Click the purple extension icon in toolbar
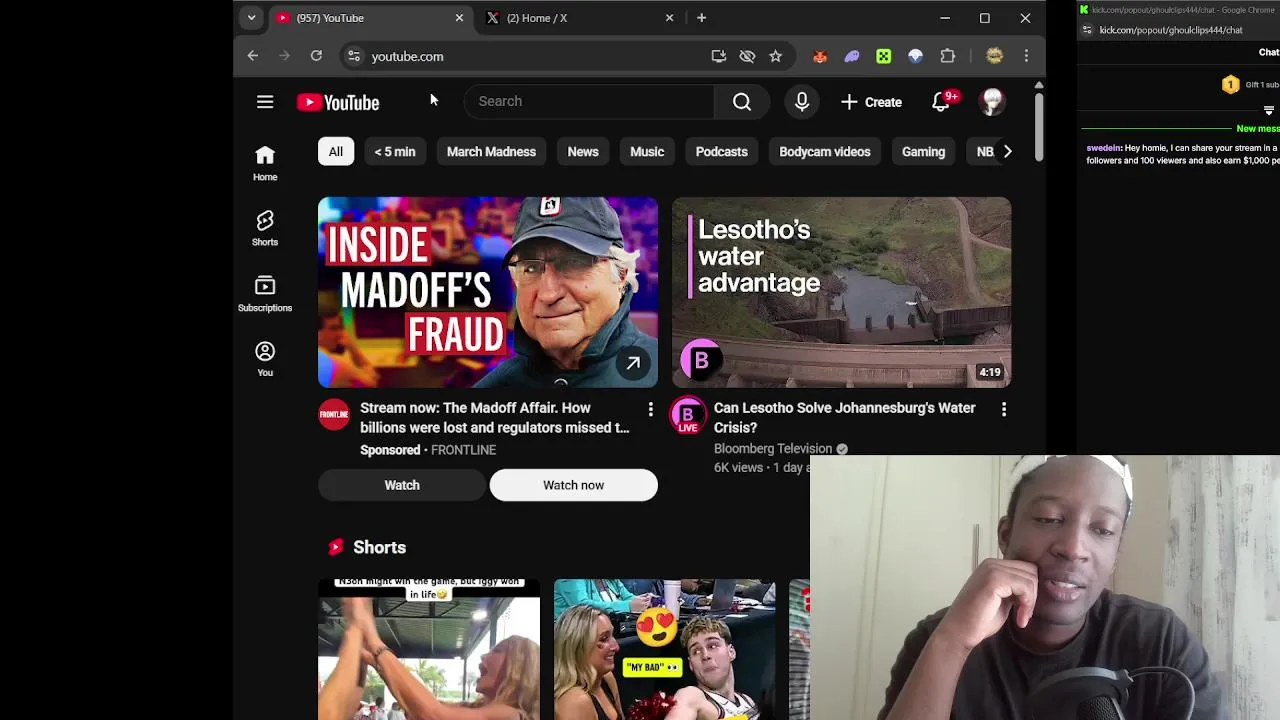The height and width of the screenshot is (720, 1280). [852, 56]
